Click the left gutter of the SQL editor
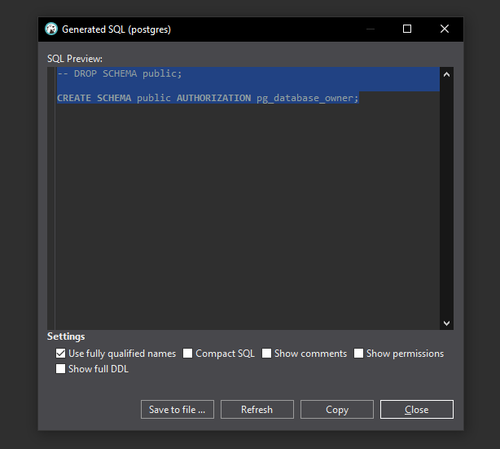Image resolution: width=500 pixels, height=449 pixels. [51, 199]
